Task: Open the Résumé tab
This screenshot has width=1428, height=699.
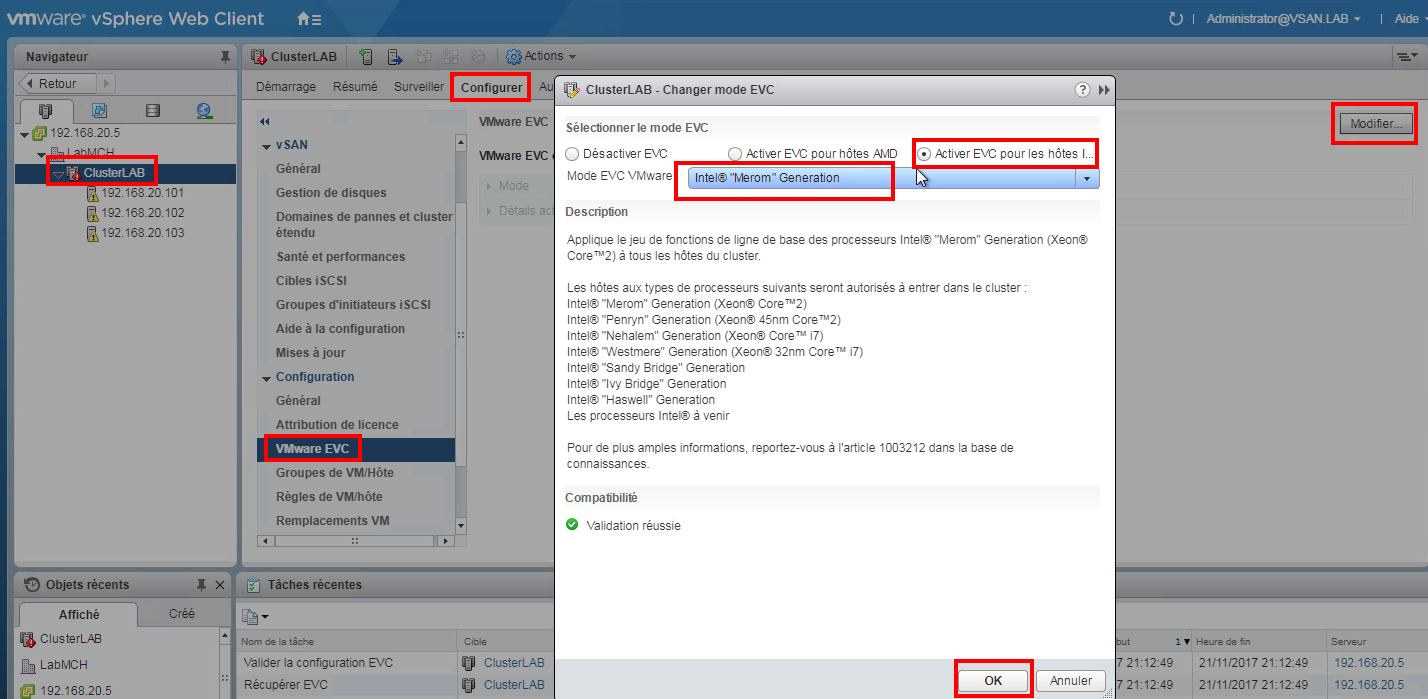Action: (x=355, y=87)
